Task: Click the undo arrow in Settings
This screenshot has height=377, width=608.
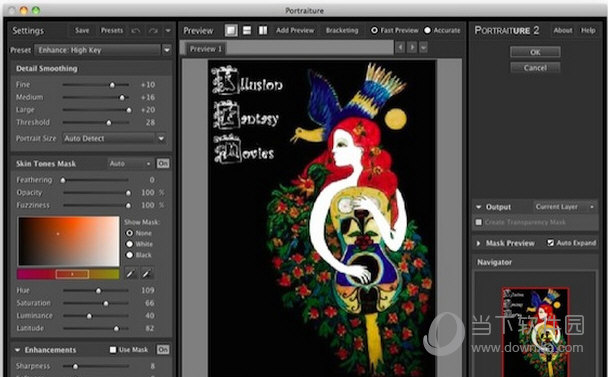Action: coord(136,31)
